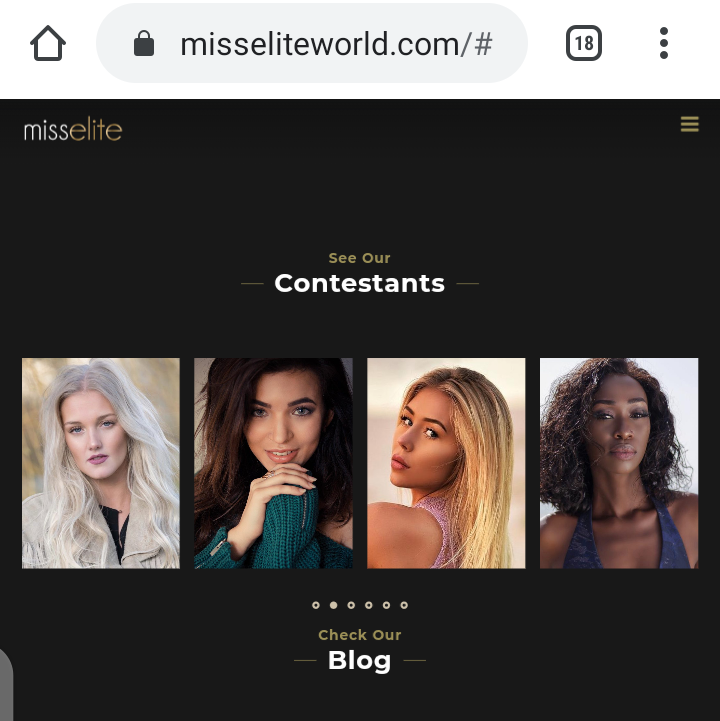Open the tab switcher showing 18 tabs
720x721 pixels.
click(583, 43)
